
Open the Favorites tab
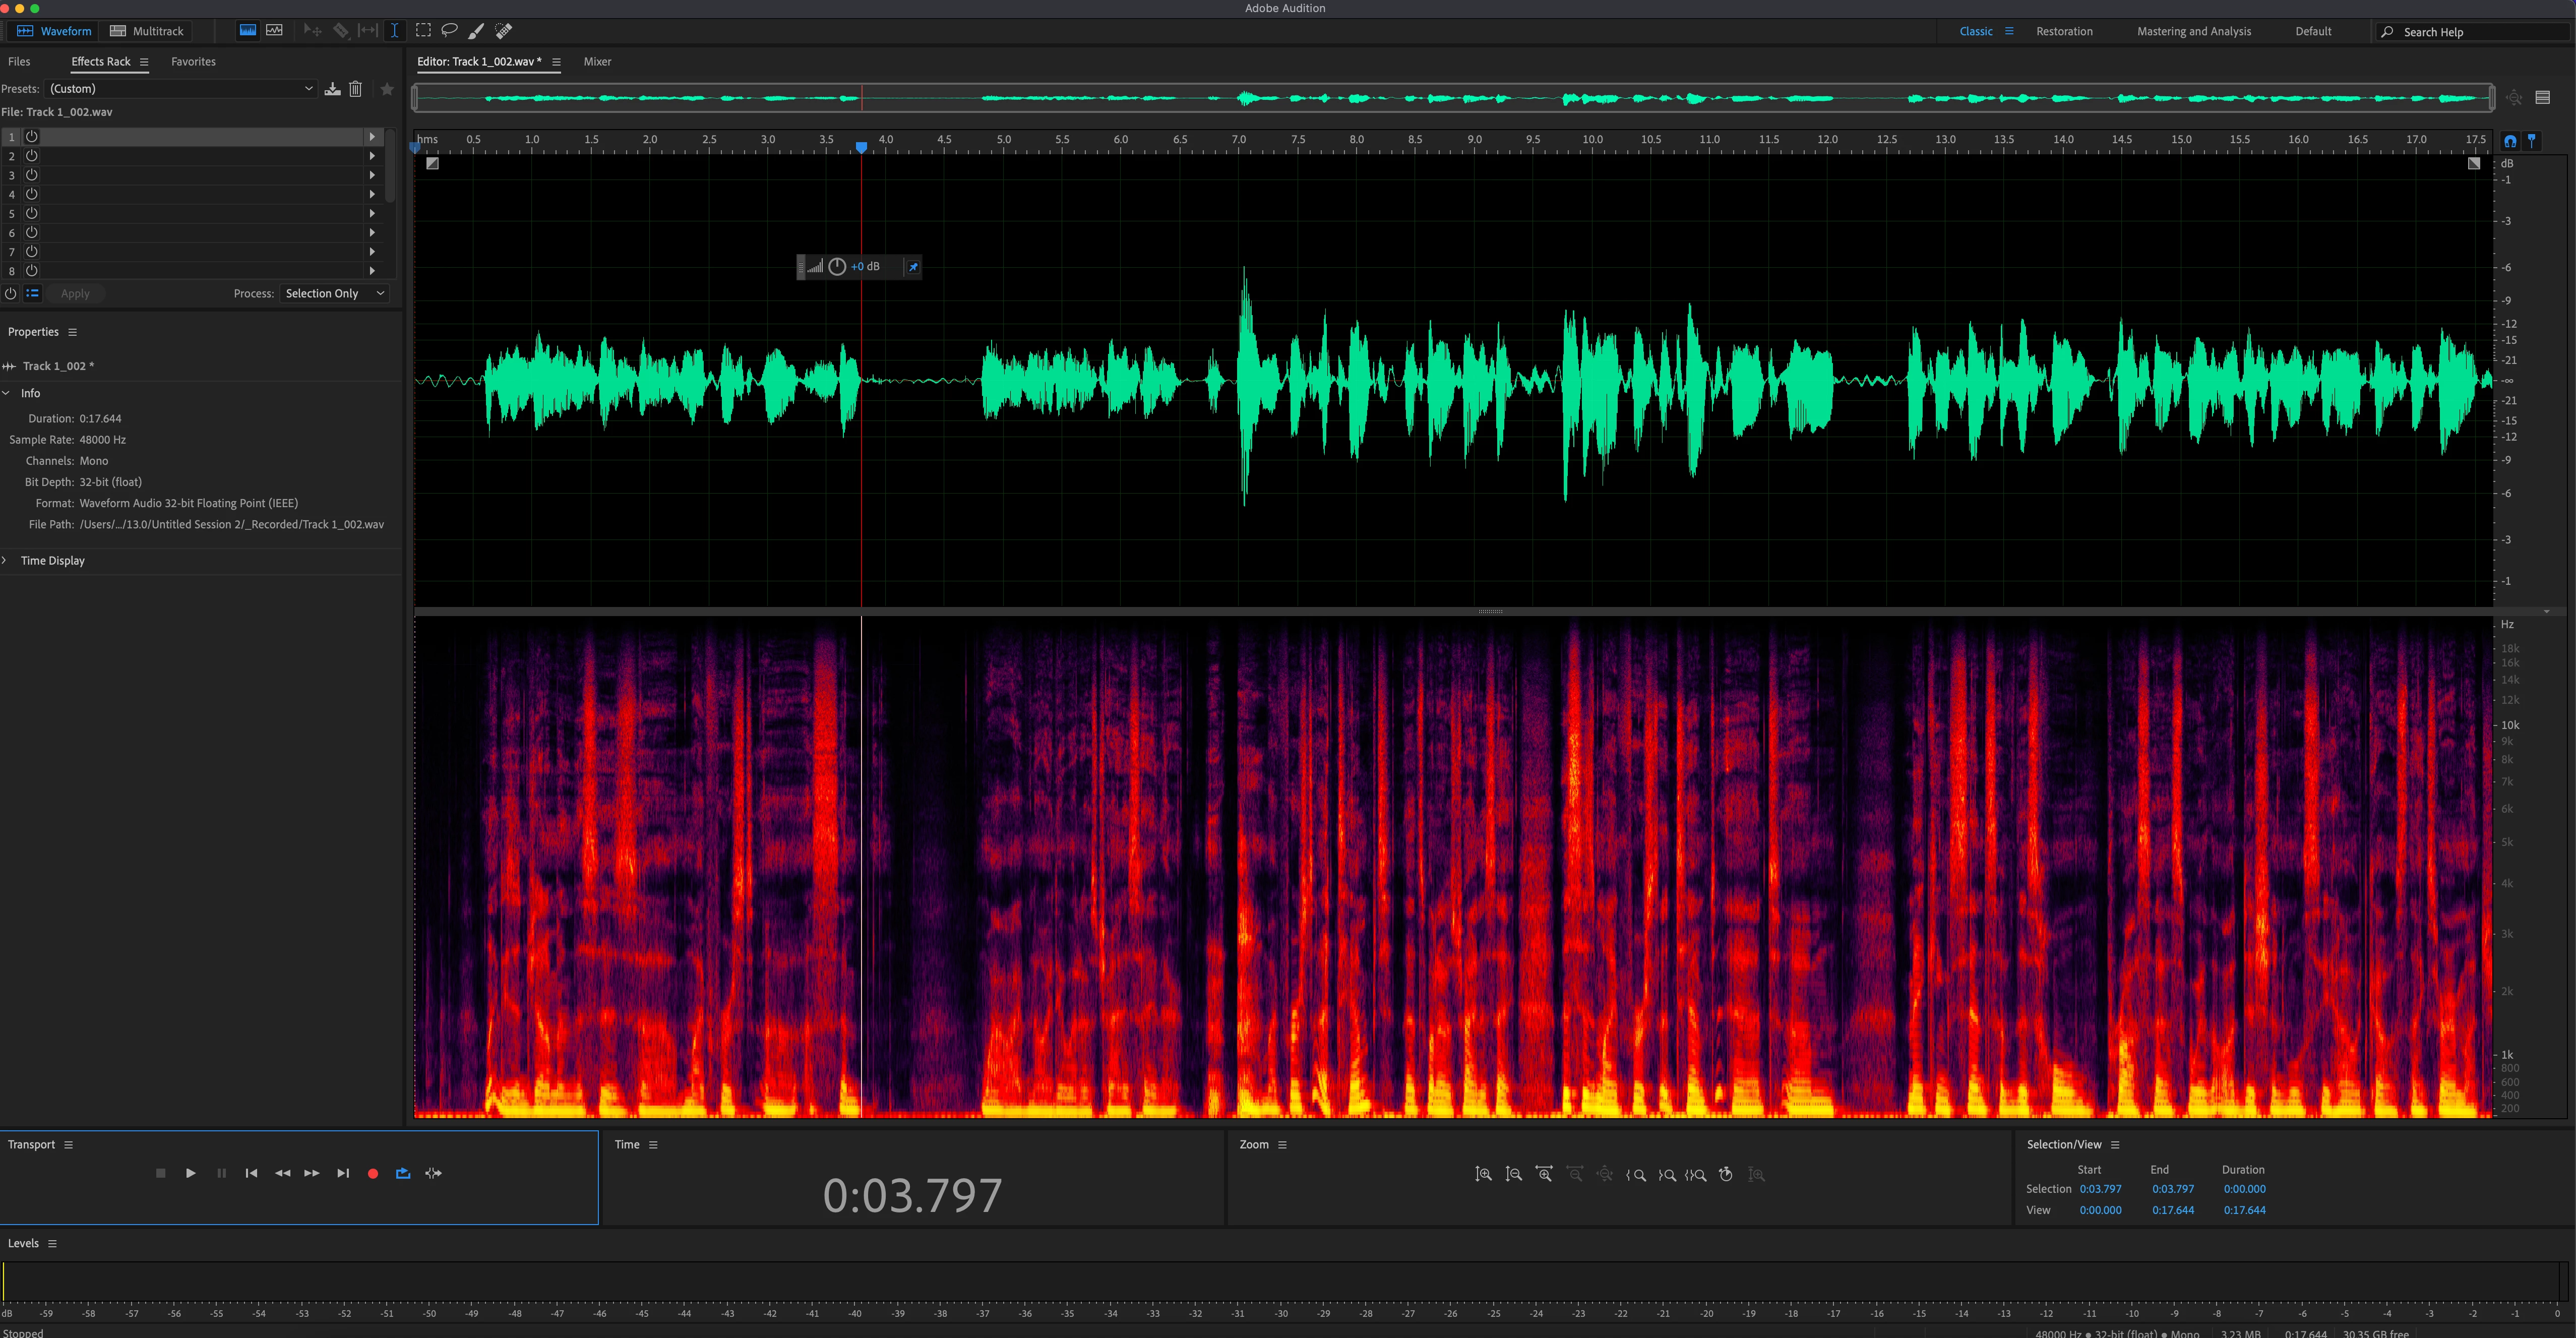[193, 62]
